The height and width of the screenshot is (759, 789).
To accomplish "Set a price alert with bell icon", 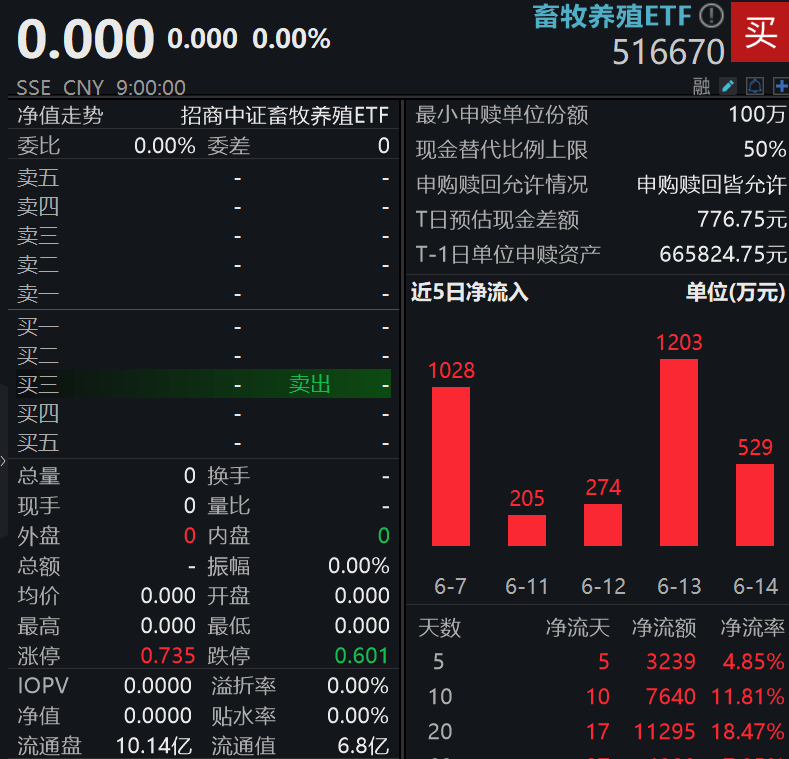I will click(x=755, y=87).
